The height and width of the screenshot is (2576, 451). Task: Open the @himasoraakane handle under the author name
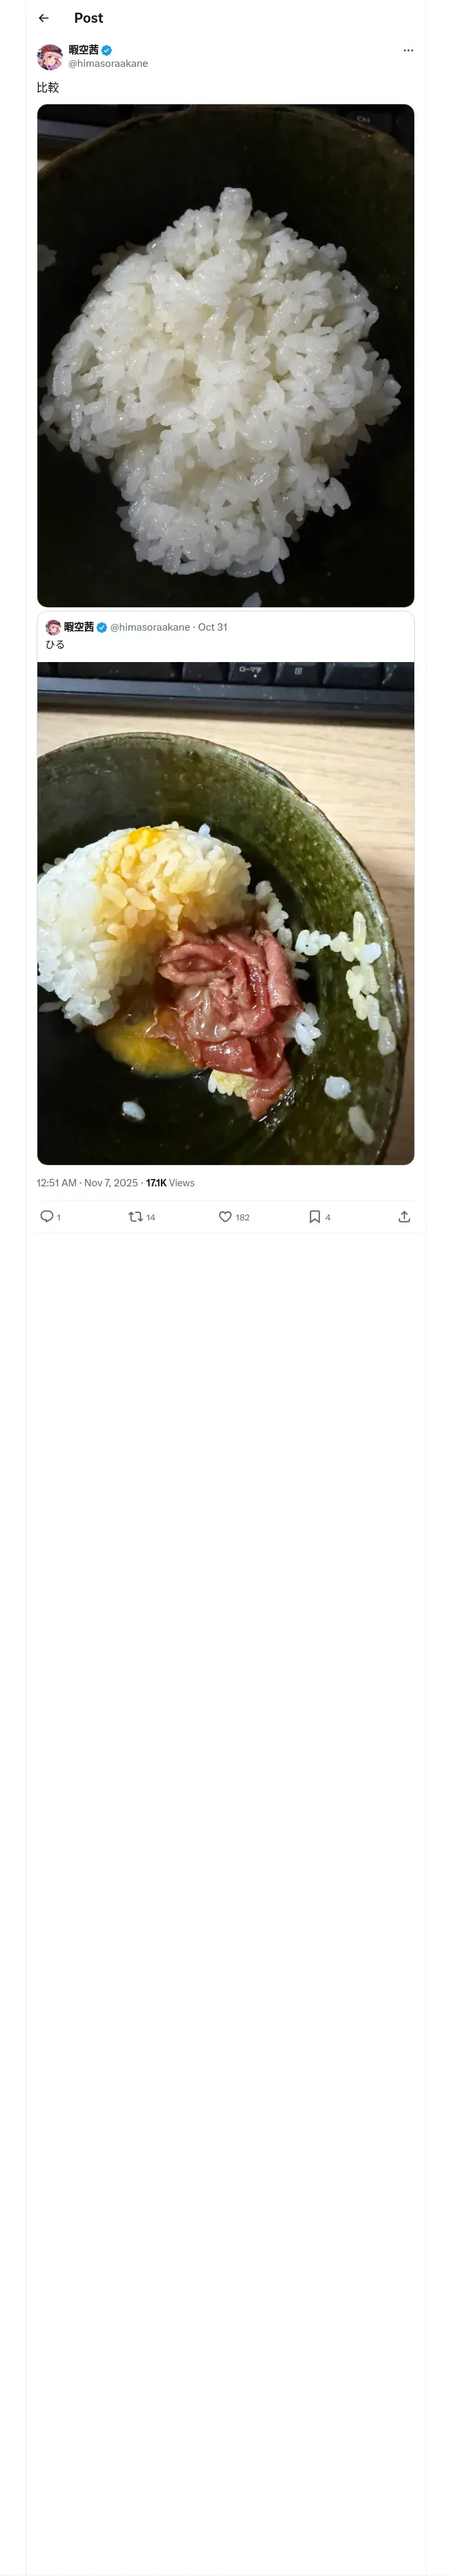108,63
